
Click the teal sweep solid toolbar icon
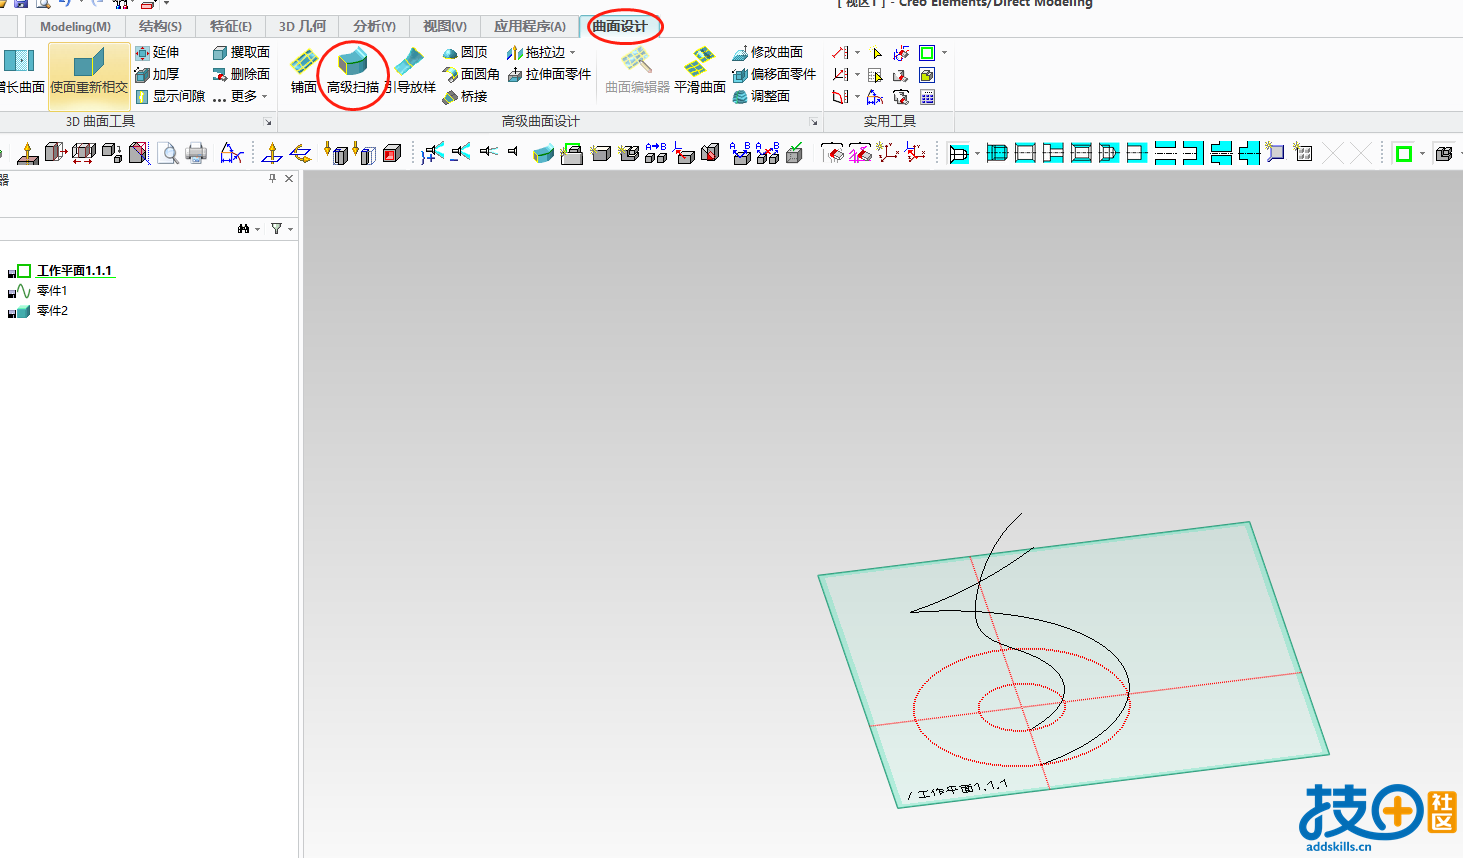click(543, 153)
